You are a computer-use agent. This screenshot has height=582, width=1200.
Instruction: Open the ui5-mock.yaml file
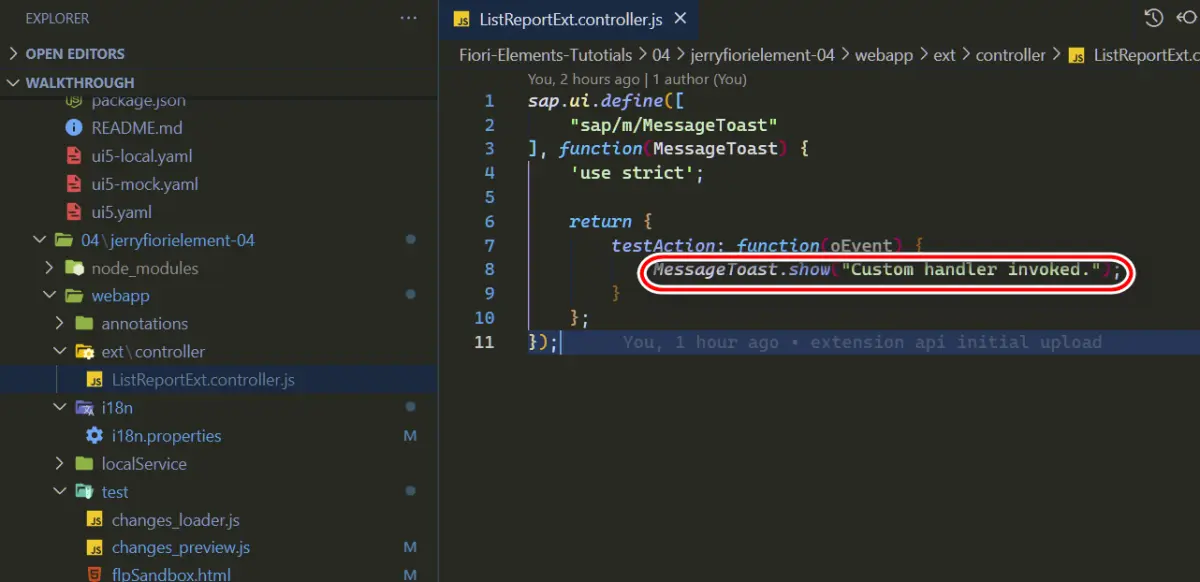145,184
